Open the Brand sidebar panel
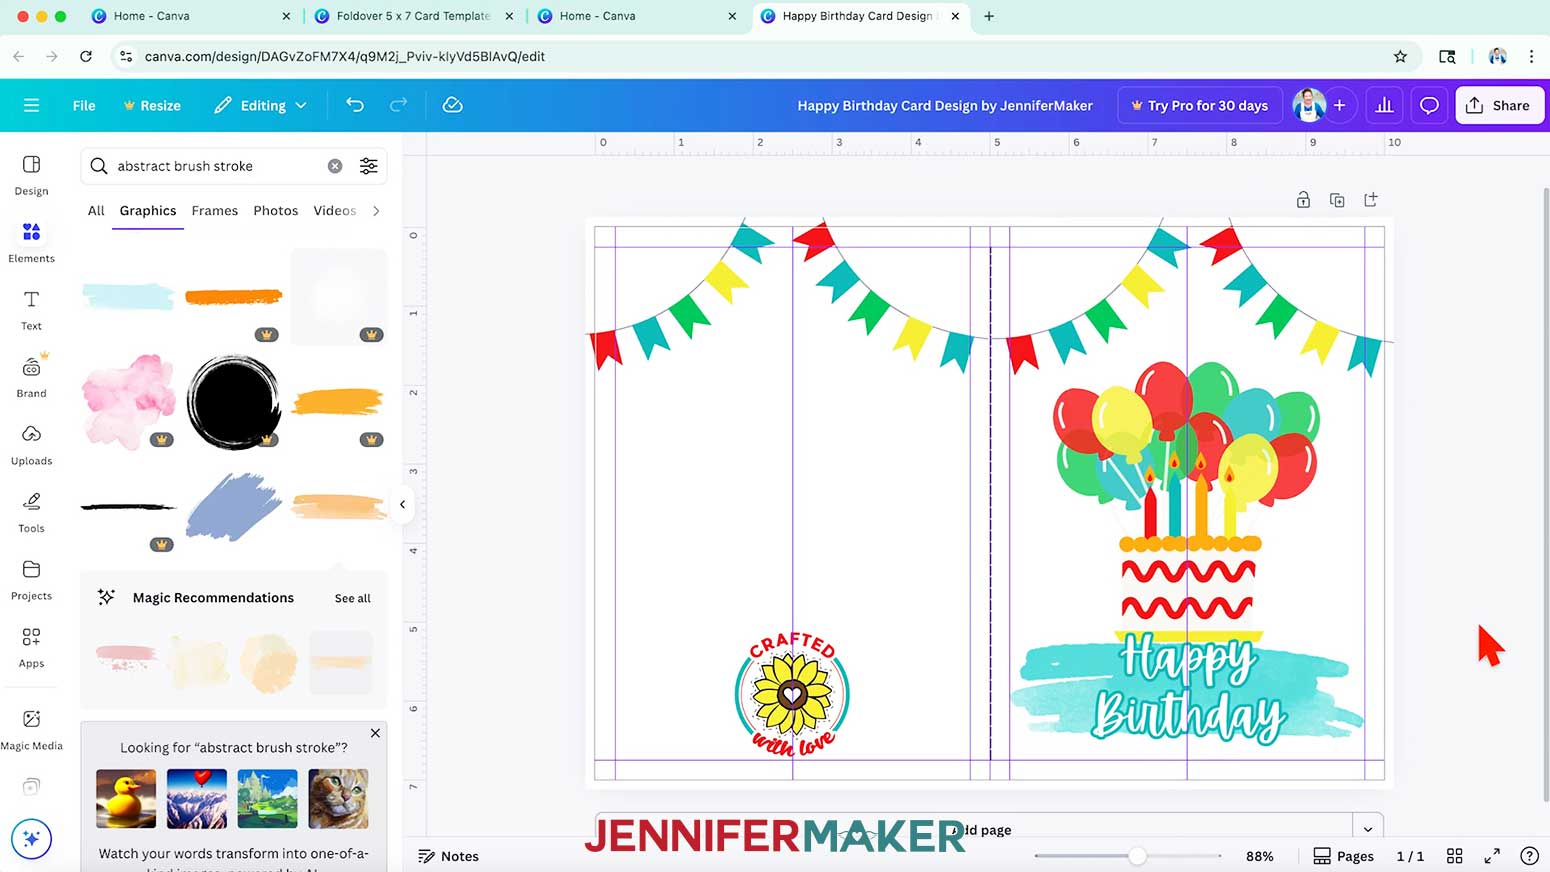This screenshot has width=1550, height=872. 31,377
